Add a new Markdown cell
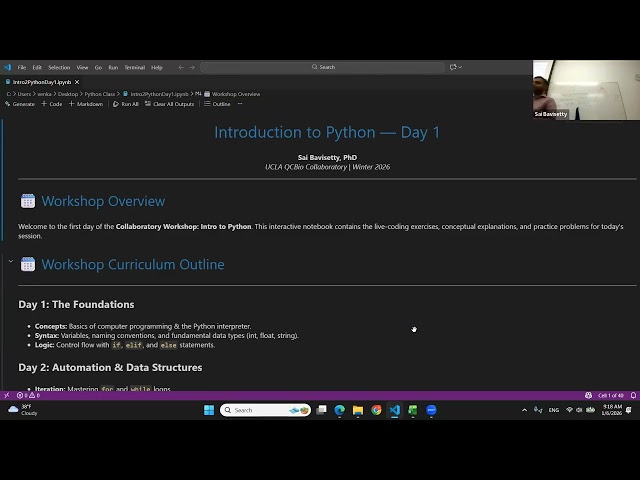The image size is (640, 480). tap(86, 104)
